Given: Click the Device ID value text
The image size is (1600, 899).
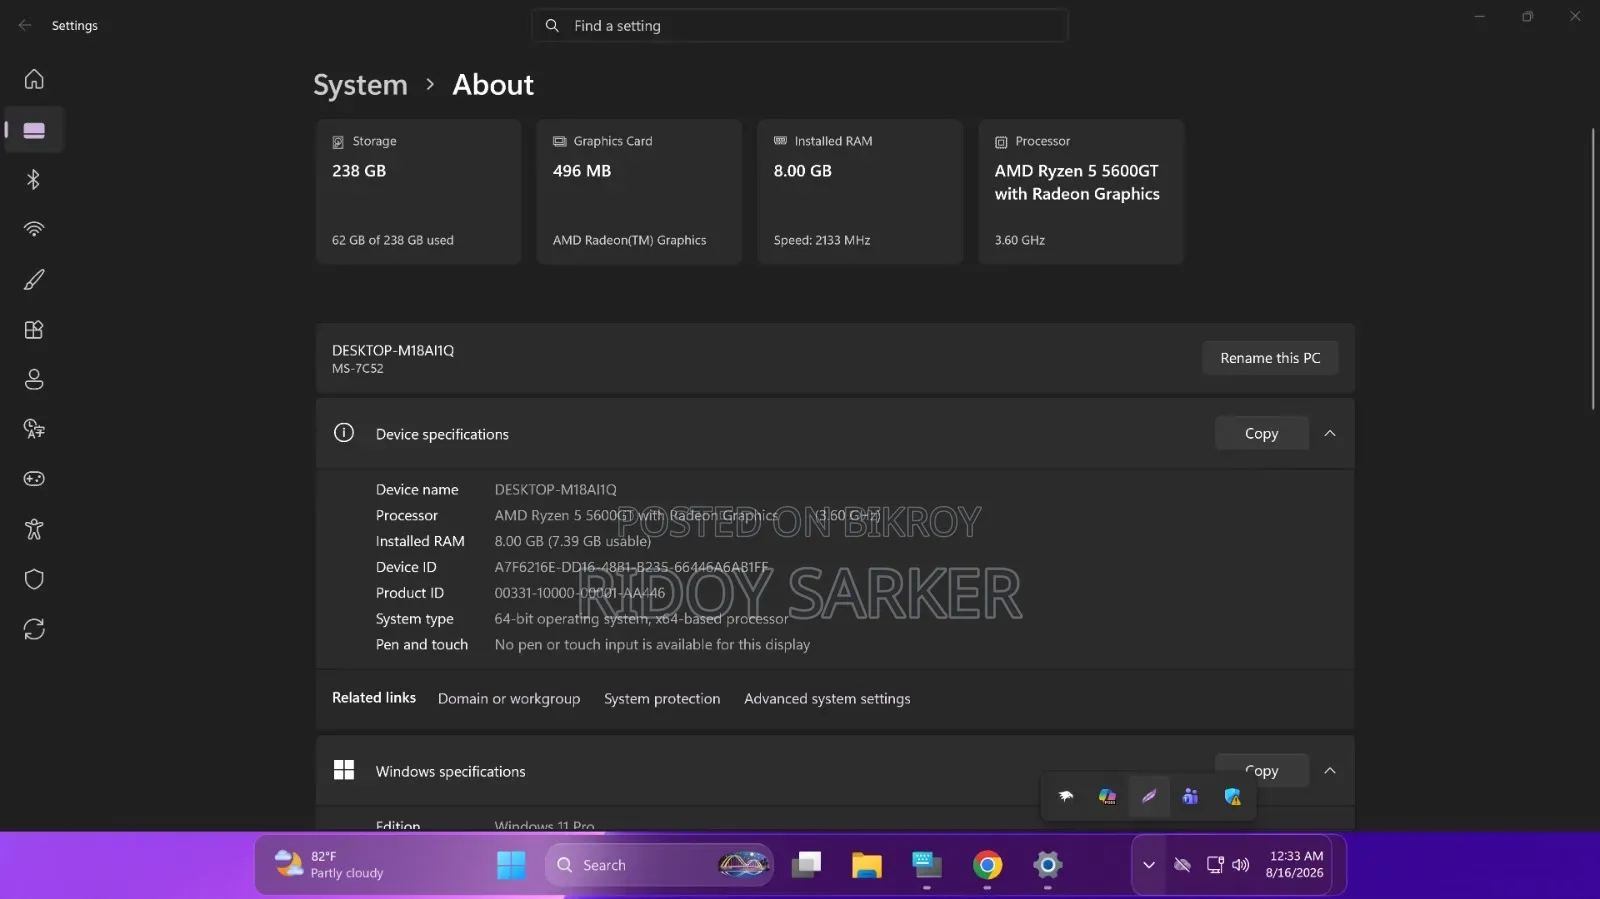Looking at the screenshot, I should [x=631, y=567].
